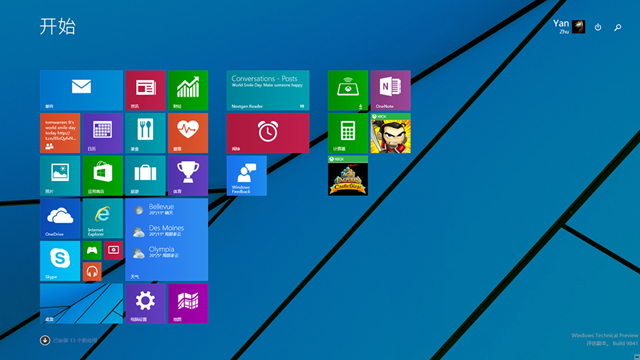Image resolution: width=640 pixels, height=360 pixels.
Task: Open the magenta Maps tile
Action: (x=188, y=304)
